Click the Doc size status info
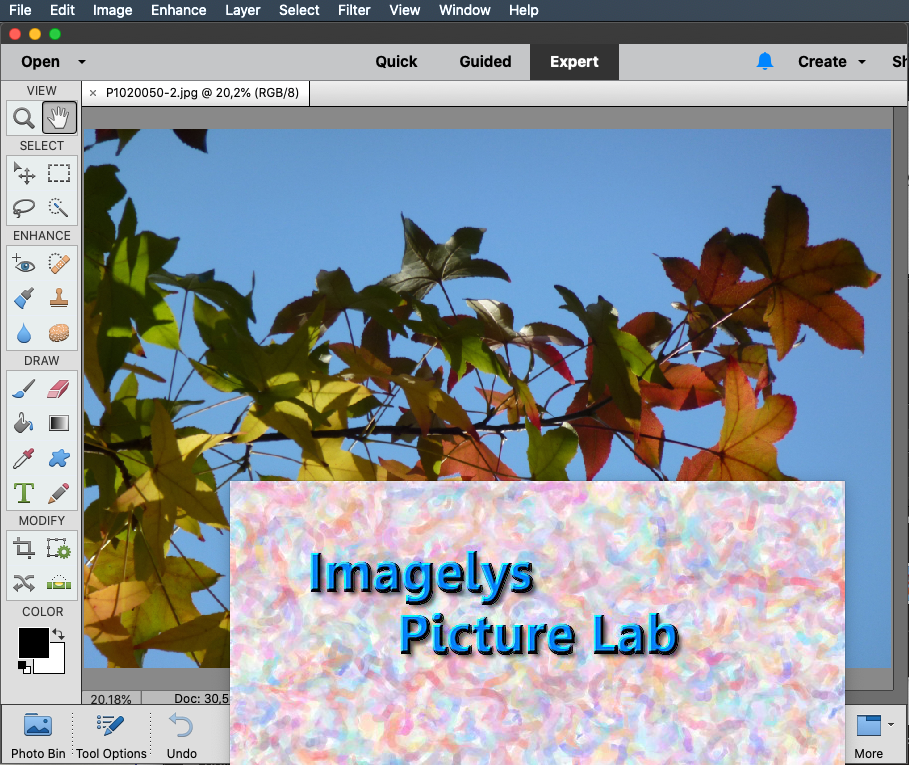Viewport: 909px width, 765px height. pos(201,698)
